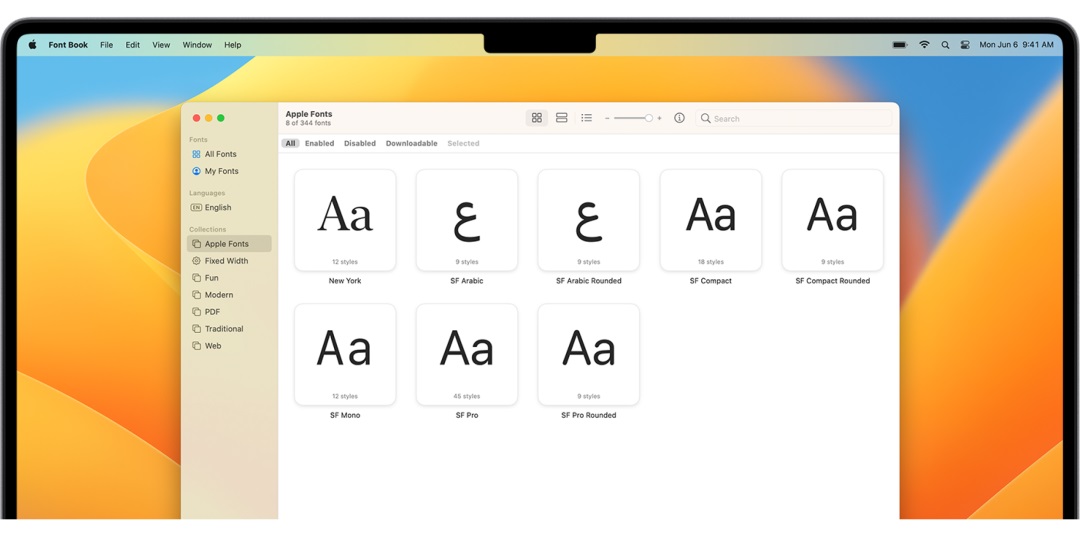The height and width of the screenshot is (536, 1080).
Task: Open the Font Book menu
Action: [68, 45]
